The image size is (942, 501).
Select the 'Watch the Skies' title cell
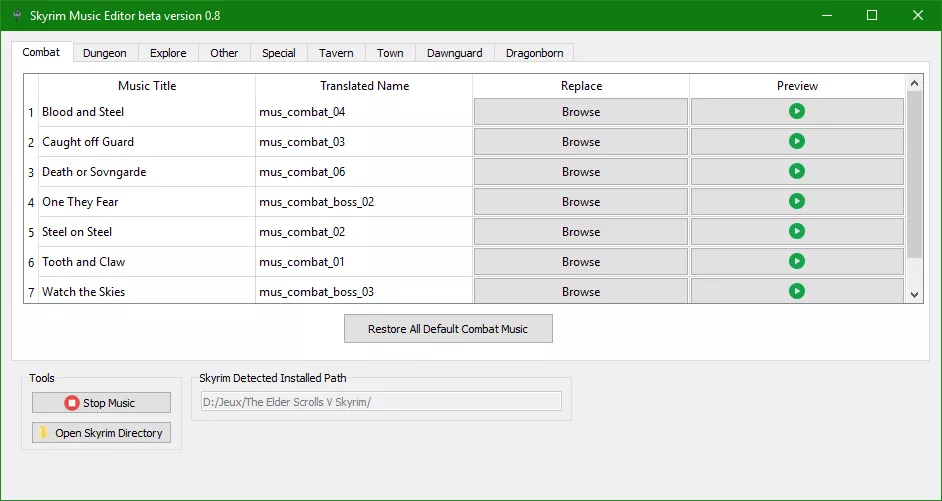coord(147,291)
